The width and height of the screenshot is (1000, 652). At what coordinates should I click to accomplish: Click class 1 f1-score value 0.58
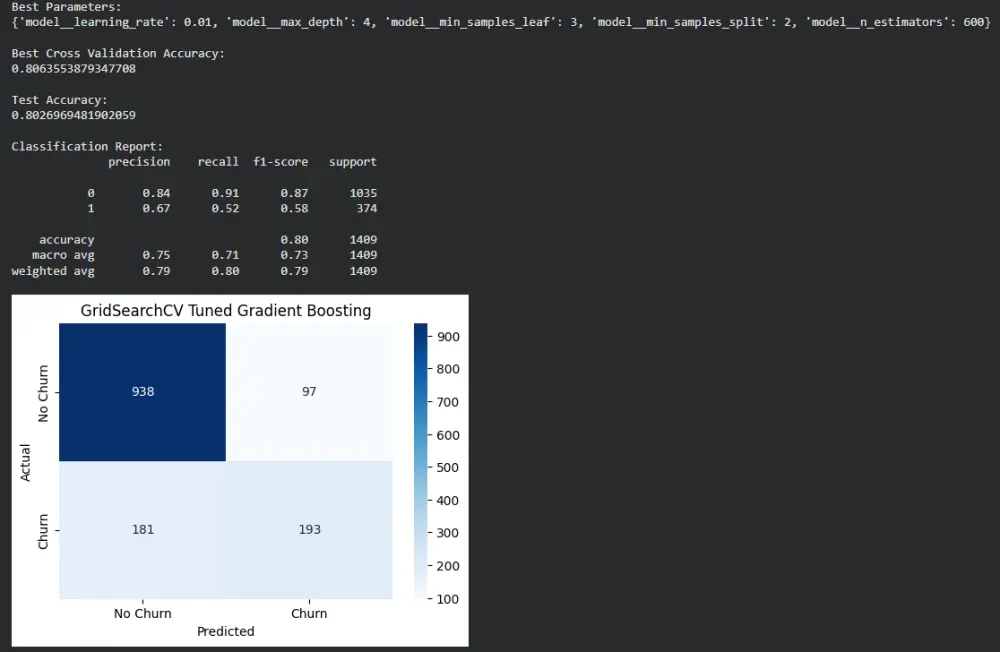point(294,209)
